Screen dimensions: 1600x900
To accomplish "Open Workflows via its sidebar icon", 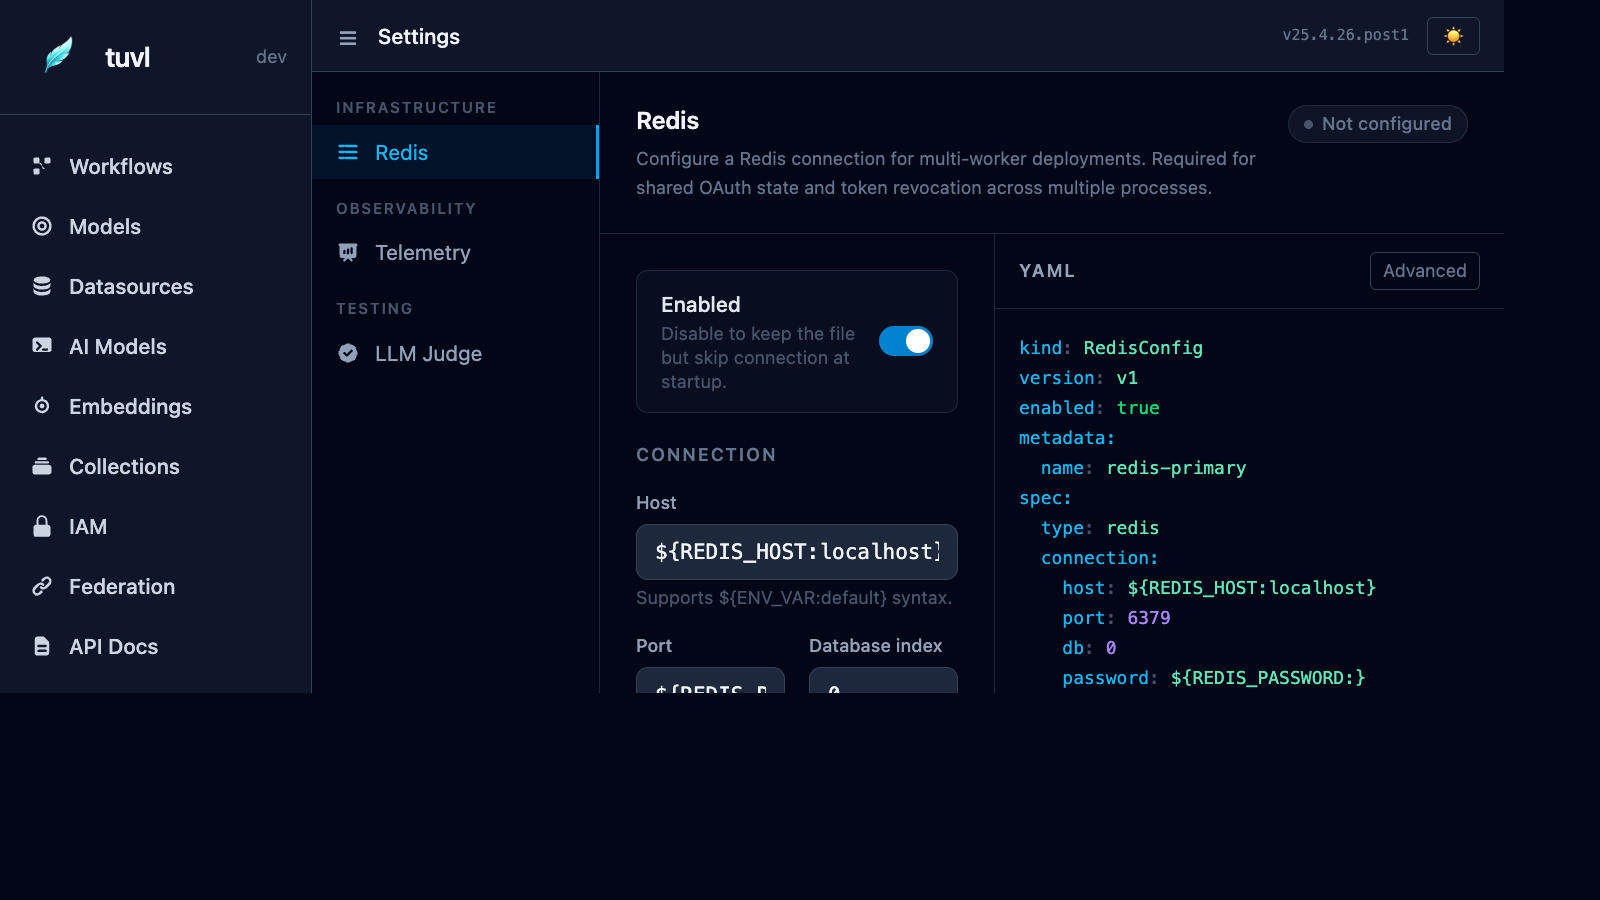I will click(42, 166).
